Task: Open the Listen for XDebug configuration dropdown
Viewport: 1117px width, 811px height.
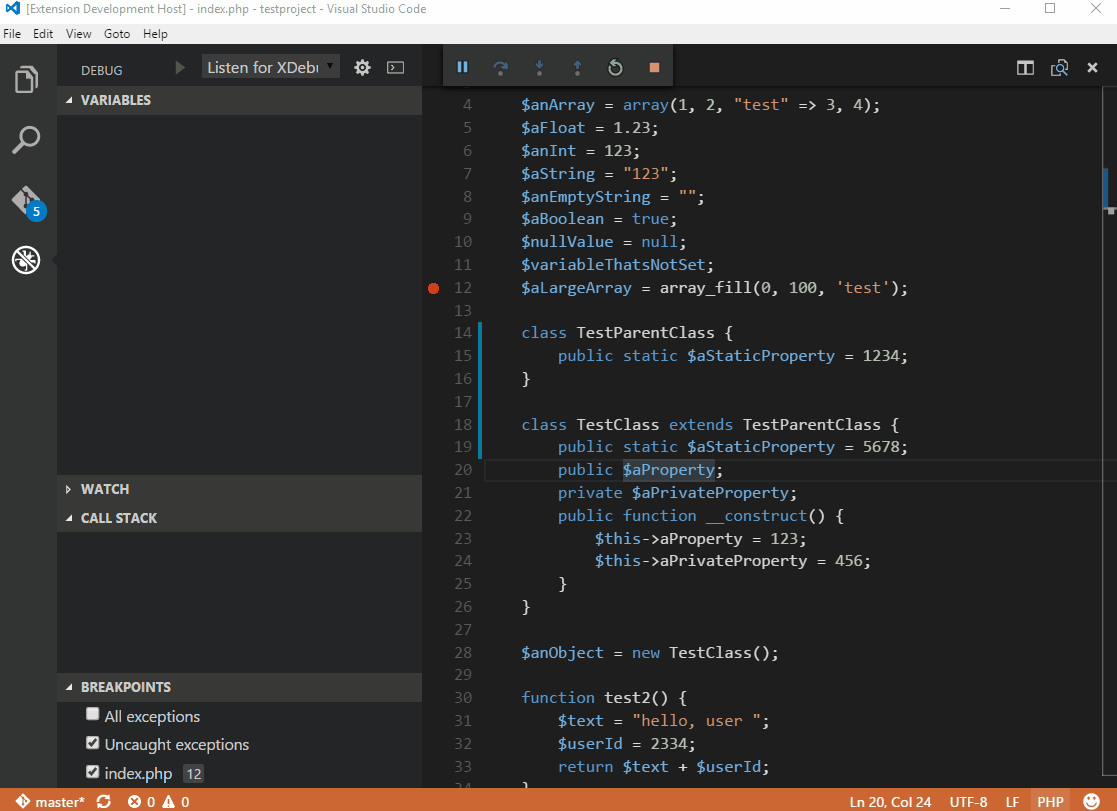Action: [x=271, y=67]
